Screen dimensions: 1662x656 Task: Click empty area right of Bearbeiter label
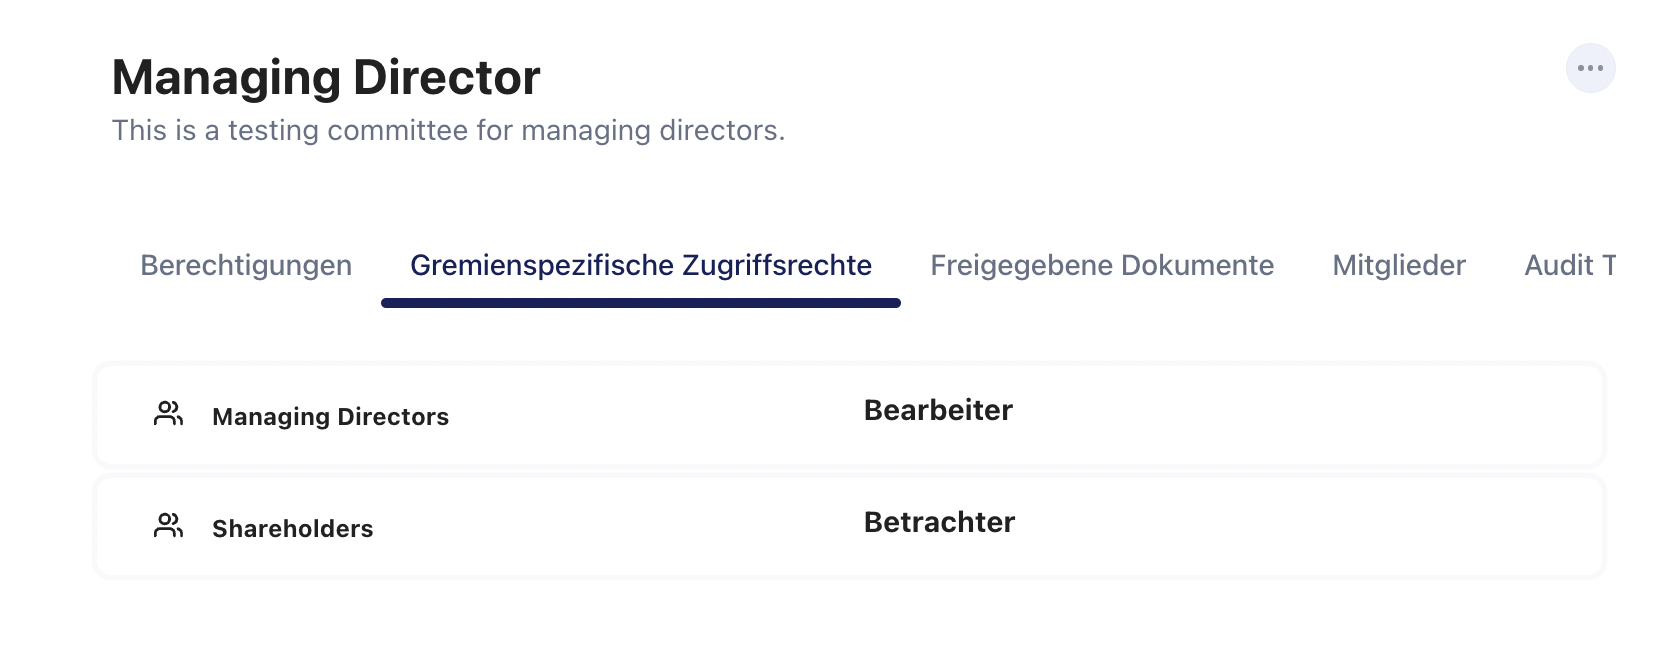point(1300,414)
